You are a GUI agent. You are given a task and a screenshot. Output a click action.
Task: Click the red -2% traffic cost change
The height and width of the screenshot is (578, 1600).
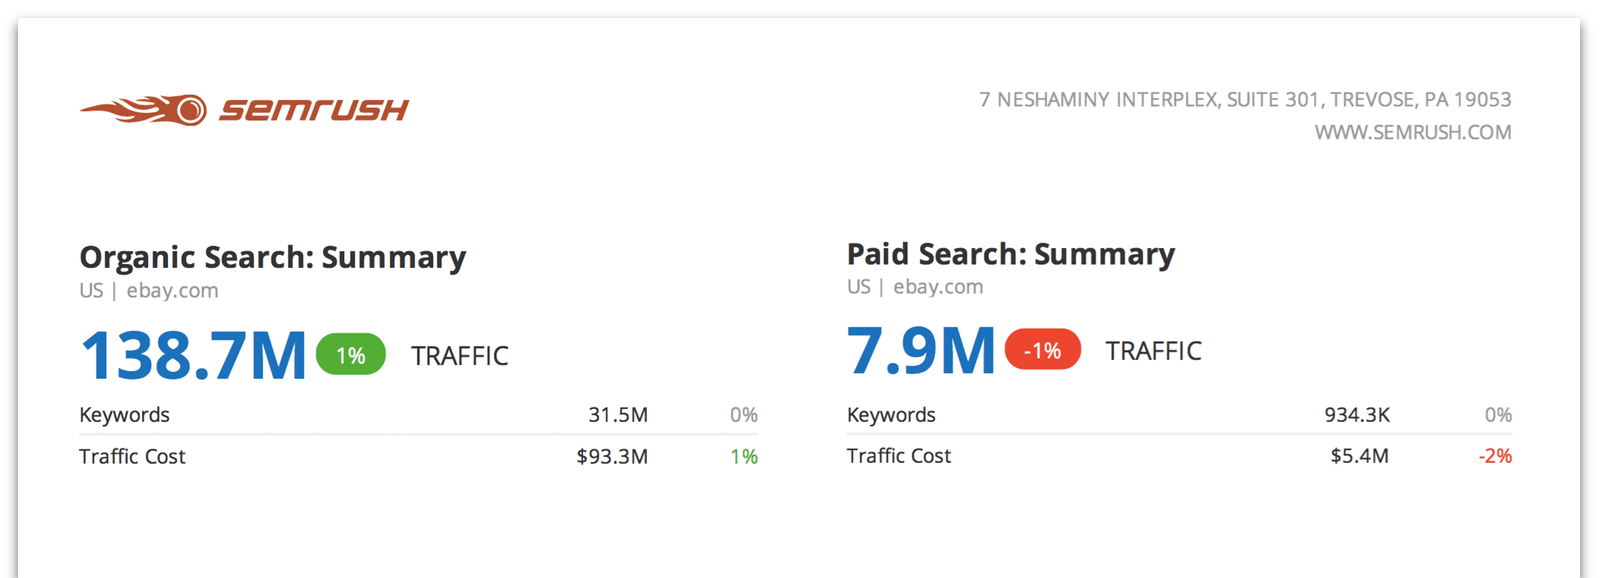tap(1495, 456)
